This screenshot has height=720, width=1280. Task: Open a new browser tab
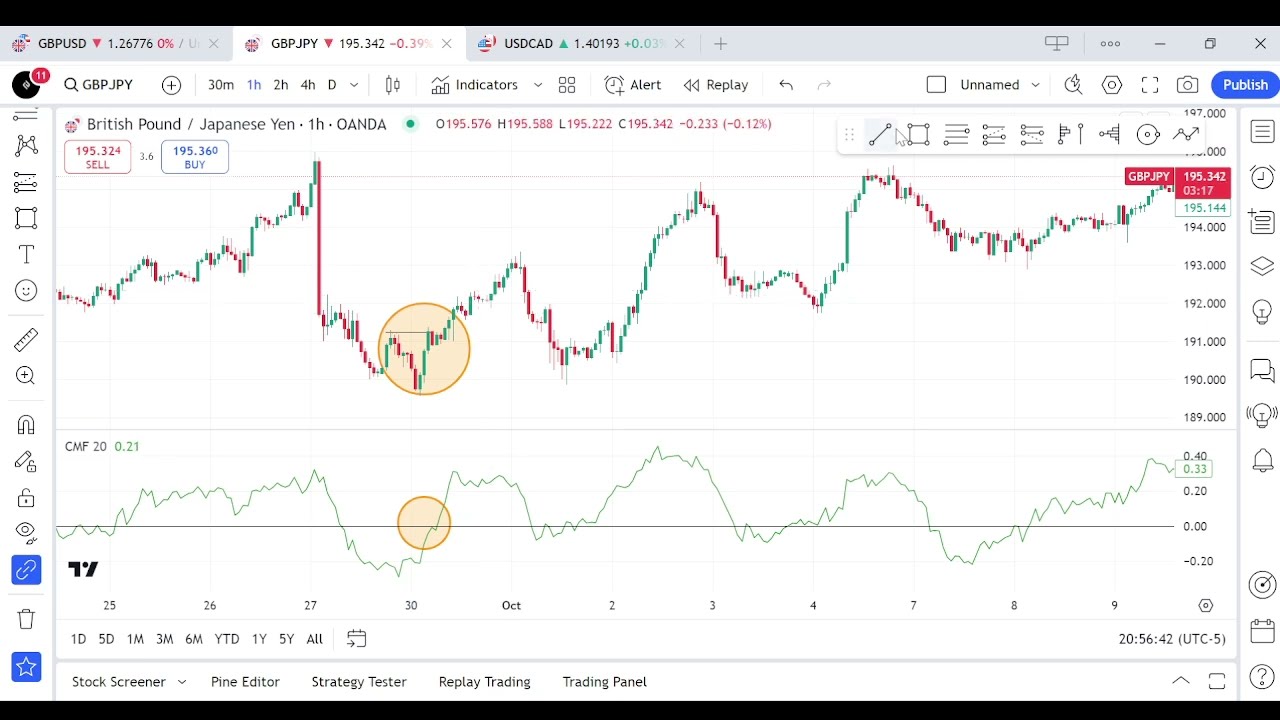721,44
